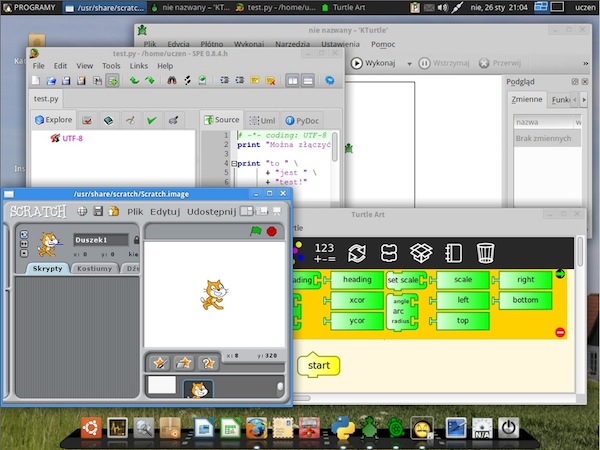Open the Tools menu in SPE
This screenshot has width=600, height=450.
pos(111,66)
